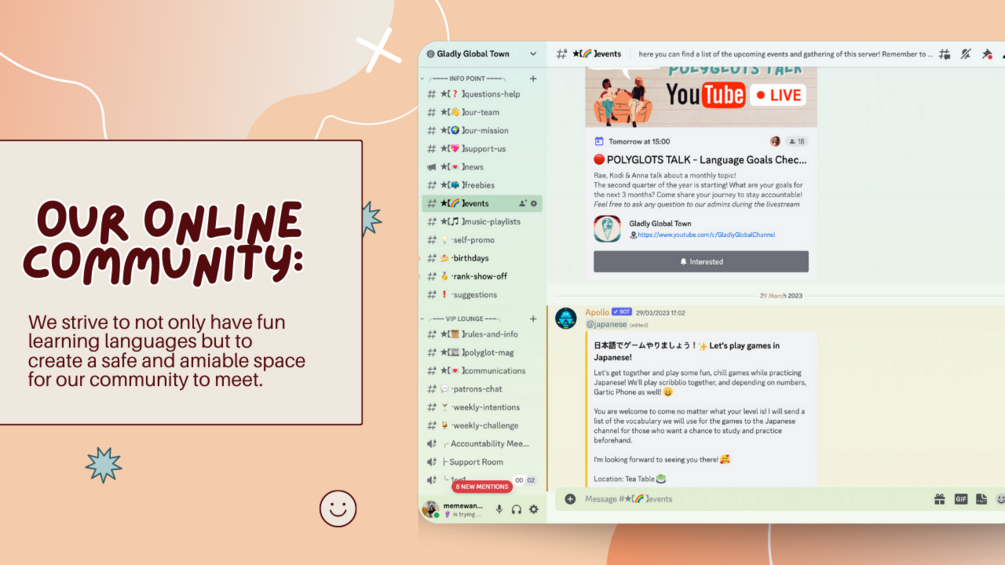This screenshot has width=1005, height=565.
Task: Open the sticker picker icon
Action: [981, 499]
